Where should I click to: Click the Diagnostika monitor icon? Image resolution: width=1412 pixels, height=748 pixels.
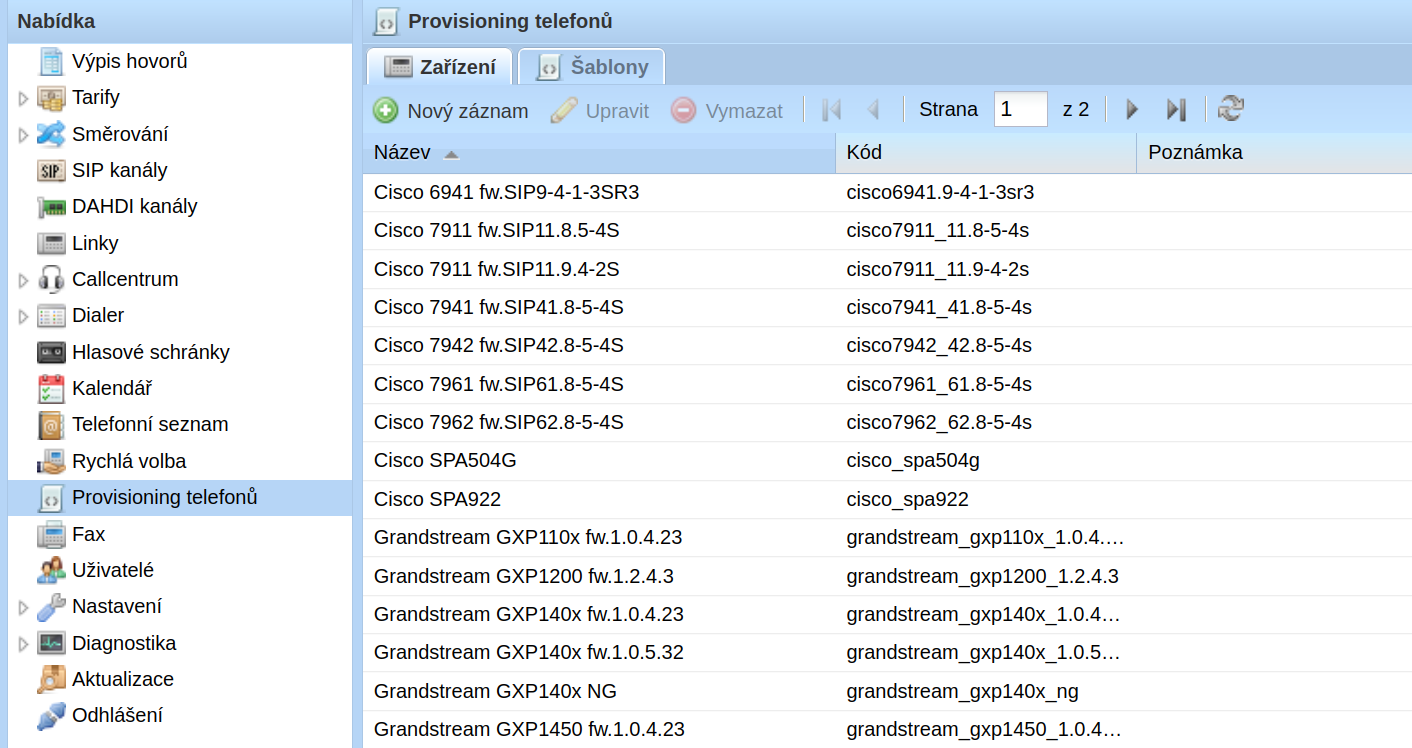[51, 643]
